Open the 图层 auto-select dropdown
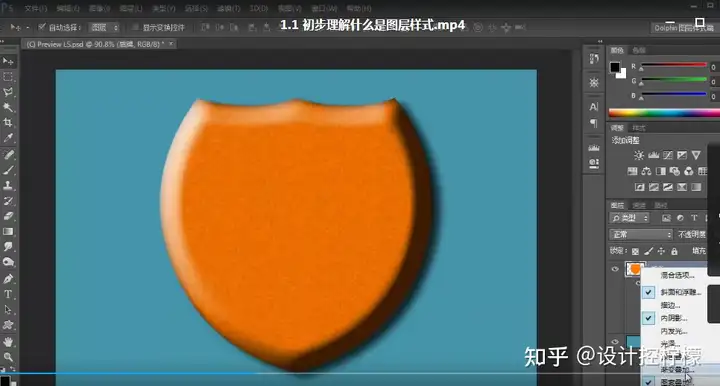Viewport: 720px width, 386px height. click(x=104, y=28)
